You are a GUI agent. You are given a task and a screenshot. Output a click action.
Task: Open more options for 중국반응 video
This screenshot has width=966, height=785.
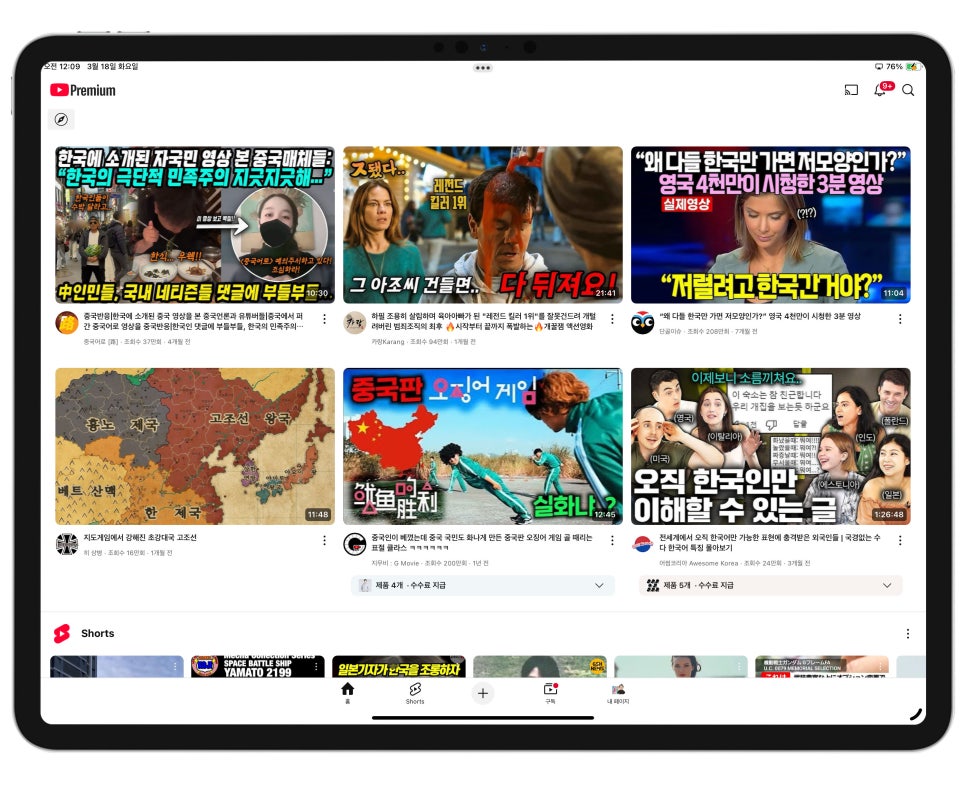tap(324, 319)
